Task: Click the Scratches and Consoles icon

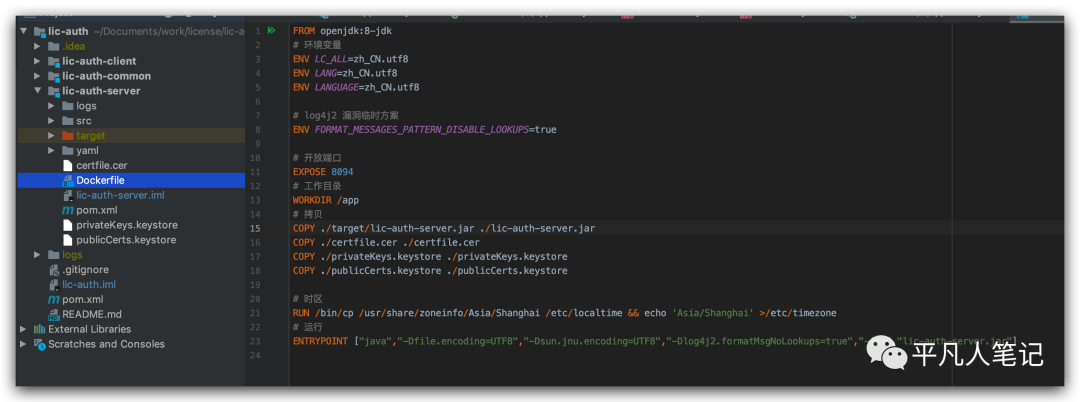Action: 39,344
